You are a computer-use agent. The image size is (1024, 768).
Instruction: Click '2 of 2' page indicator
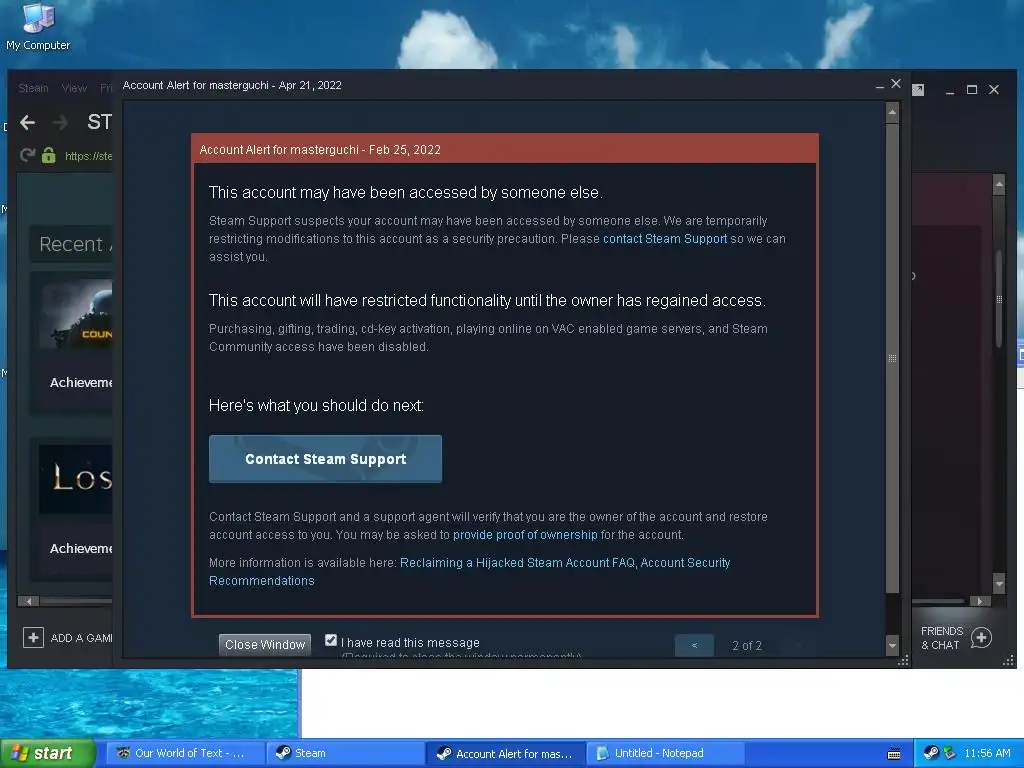(x=746, y=645)
